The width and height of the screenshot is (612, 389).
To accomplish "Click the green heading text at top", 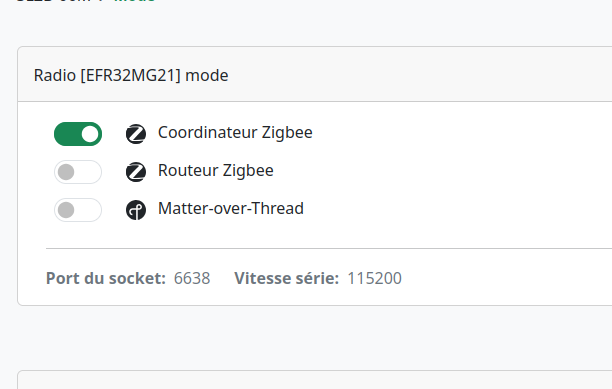I will pos(135,1).
